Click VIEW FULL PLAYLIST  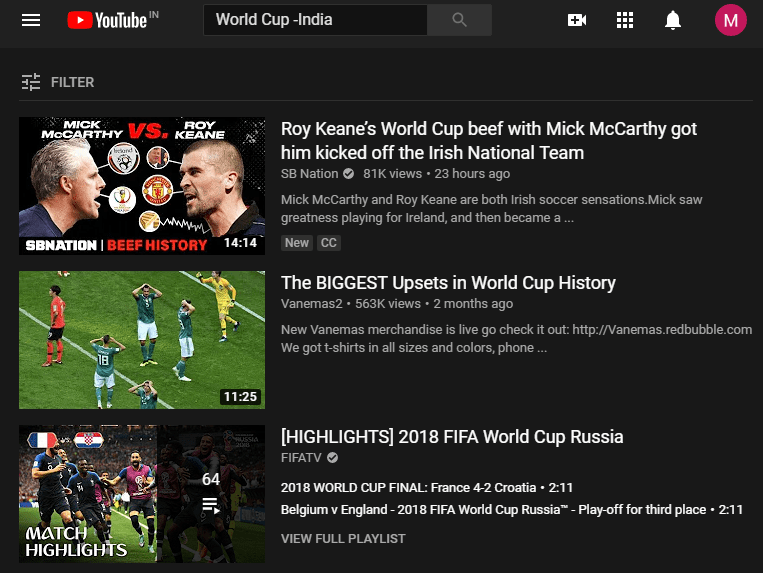pos(343,538)
